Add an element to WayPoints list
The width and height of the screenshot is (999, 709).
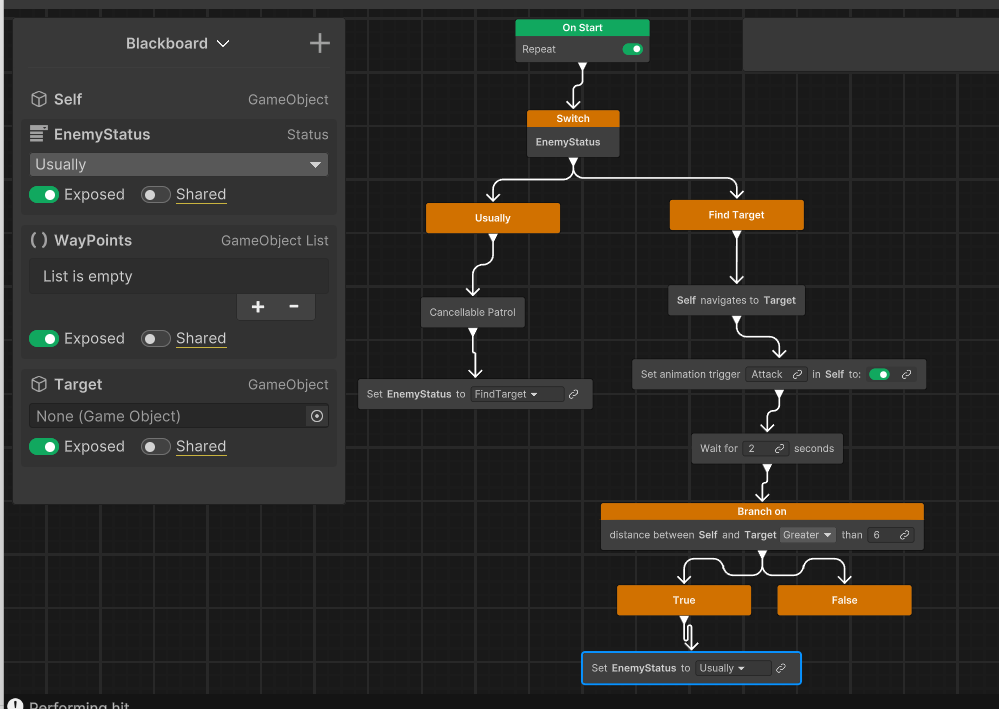click(258, 307)
